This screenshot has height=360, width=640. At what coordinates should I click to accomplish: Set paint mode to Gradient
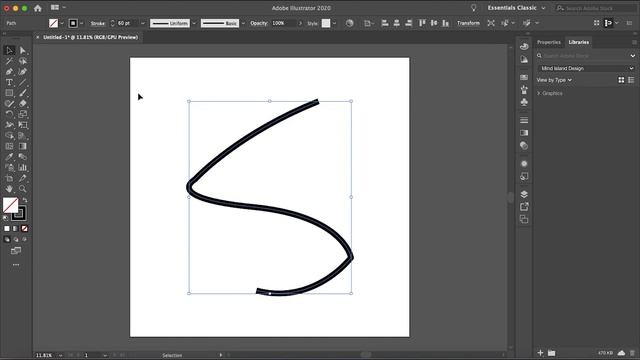(16, 229)
